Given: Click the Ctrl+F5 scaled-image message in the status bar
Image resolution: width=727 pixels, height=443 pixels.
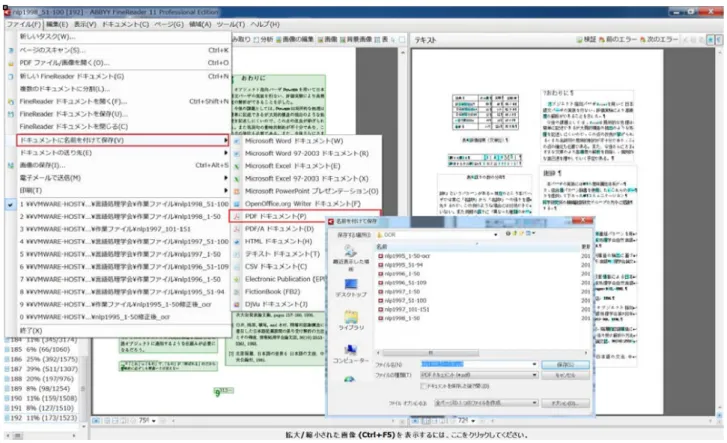Looking at the screenshot, I should click(406, 435).
